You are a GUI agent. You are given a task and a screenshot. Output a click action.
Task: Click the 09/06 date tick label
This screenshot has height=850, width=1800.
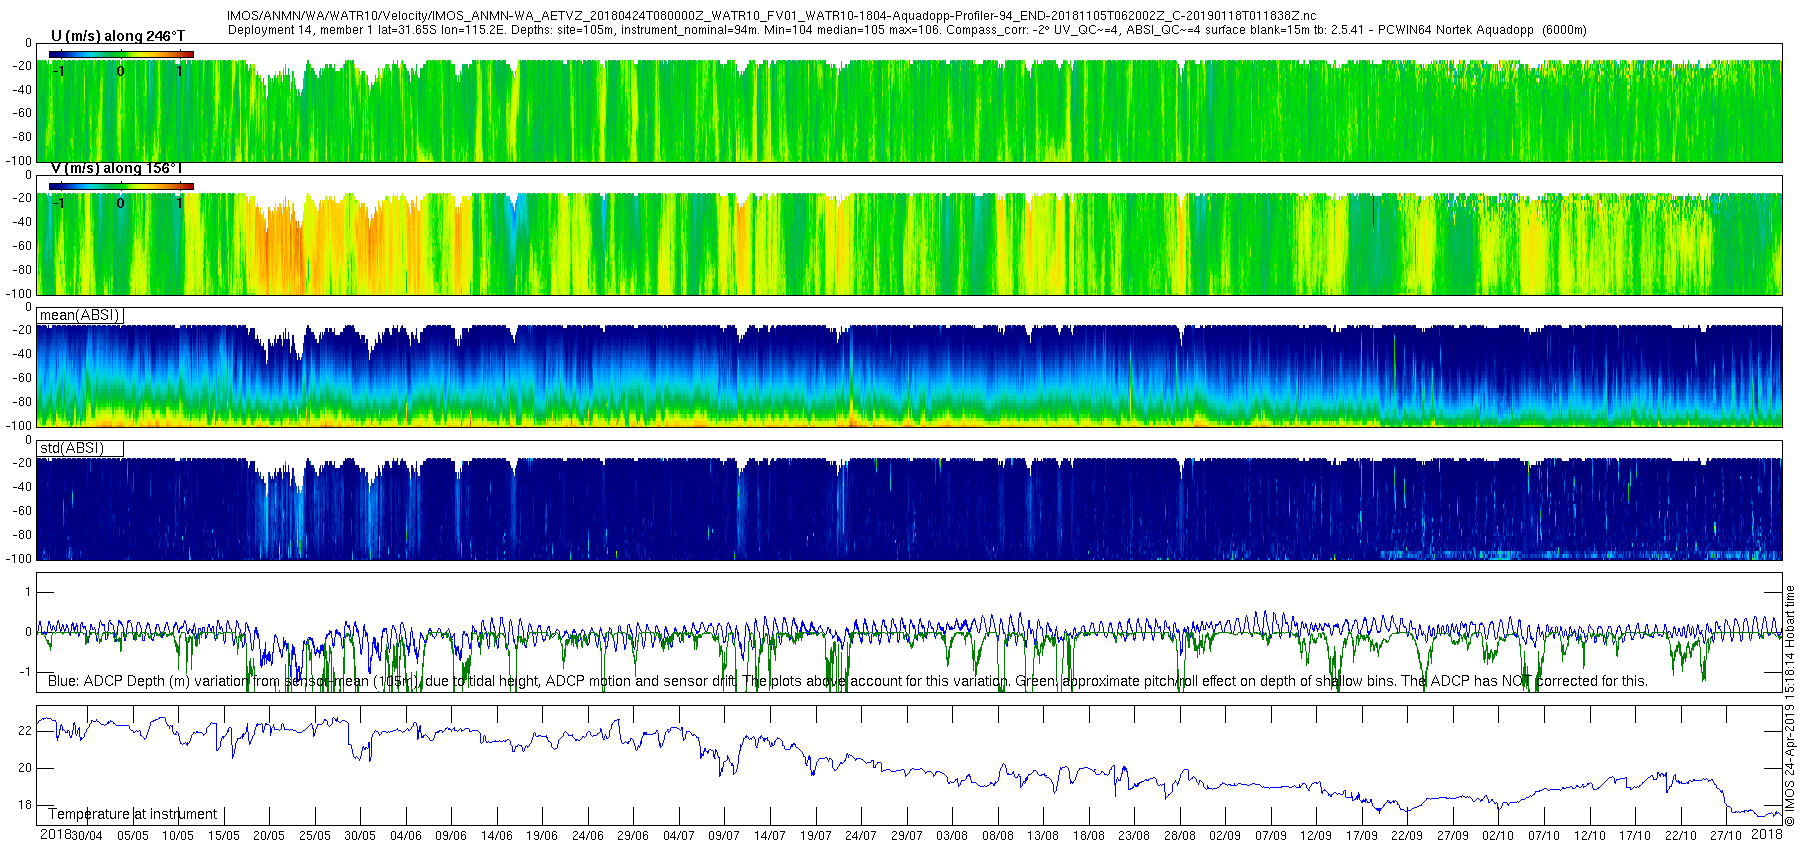pos(451,836)
